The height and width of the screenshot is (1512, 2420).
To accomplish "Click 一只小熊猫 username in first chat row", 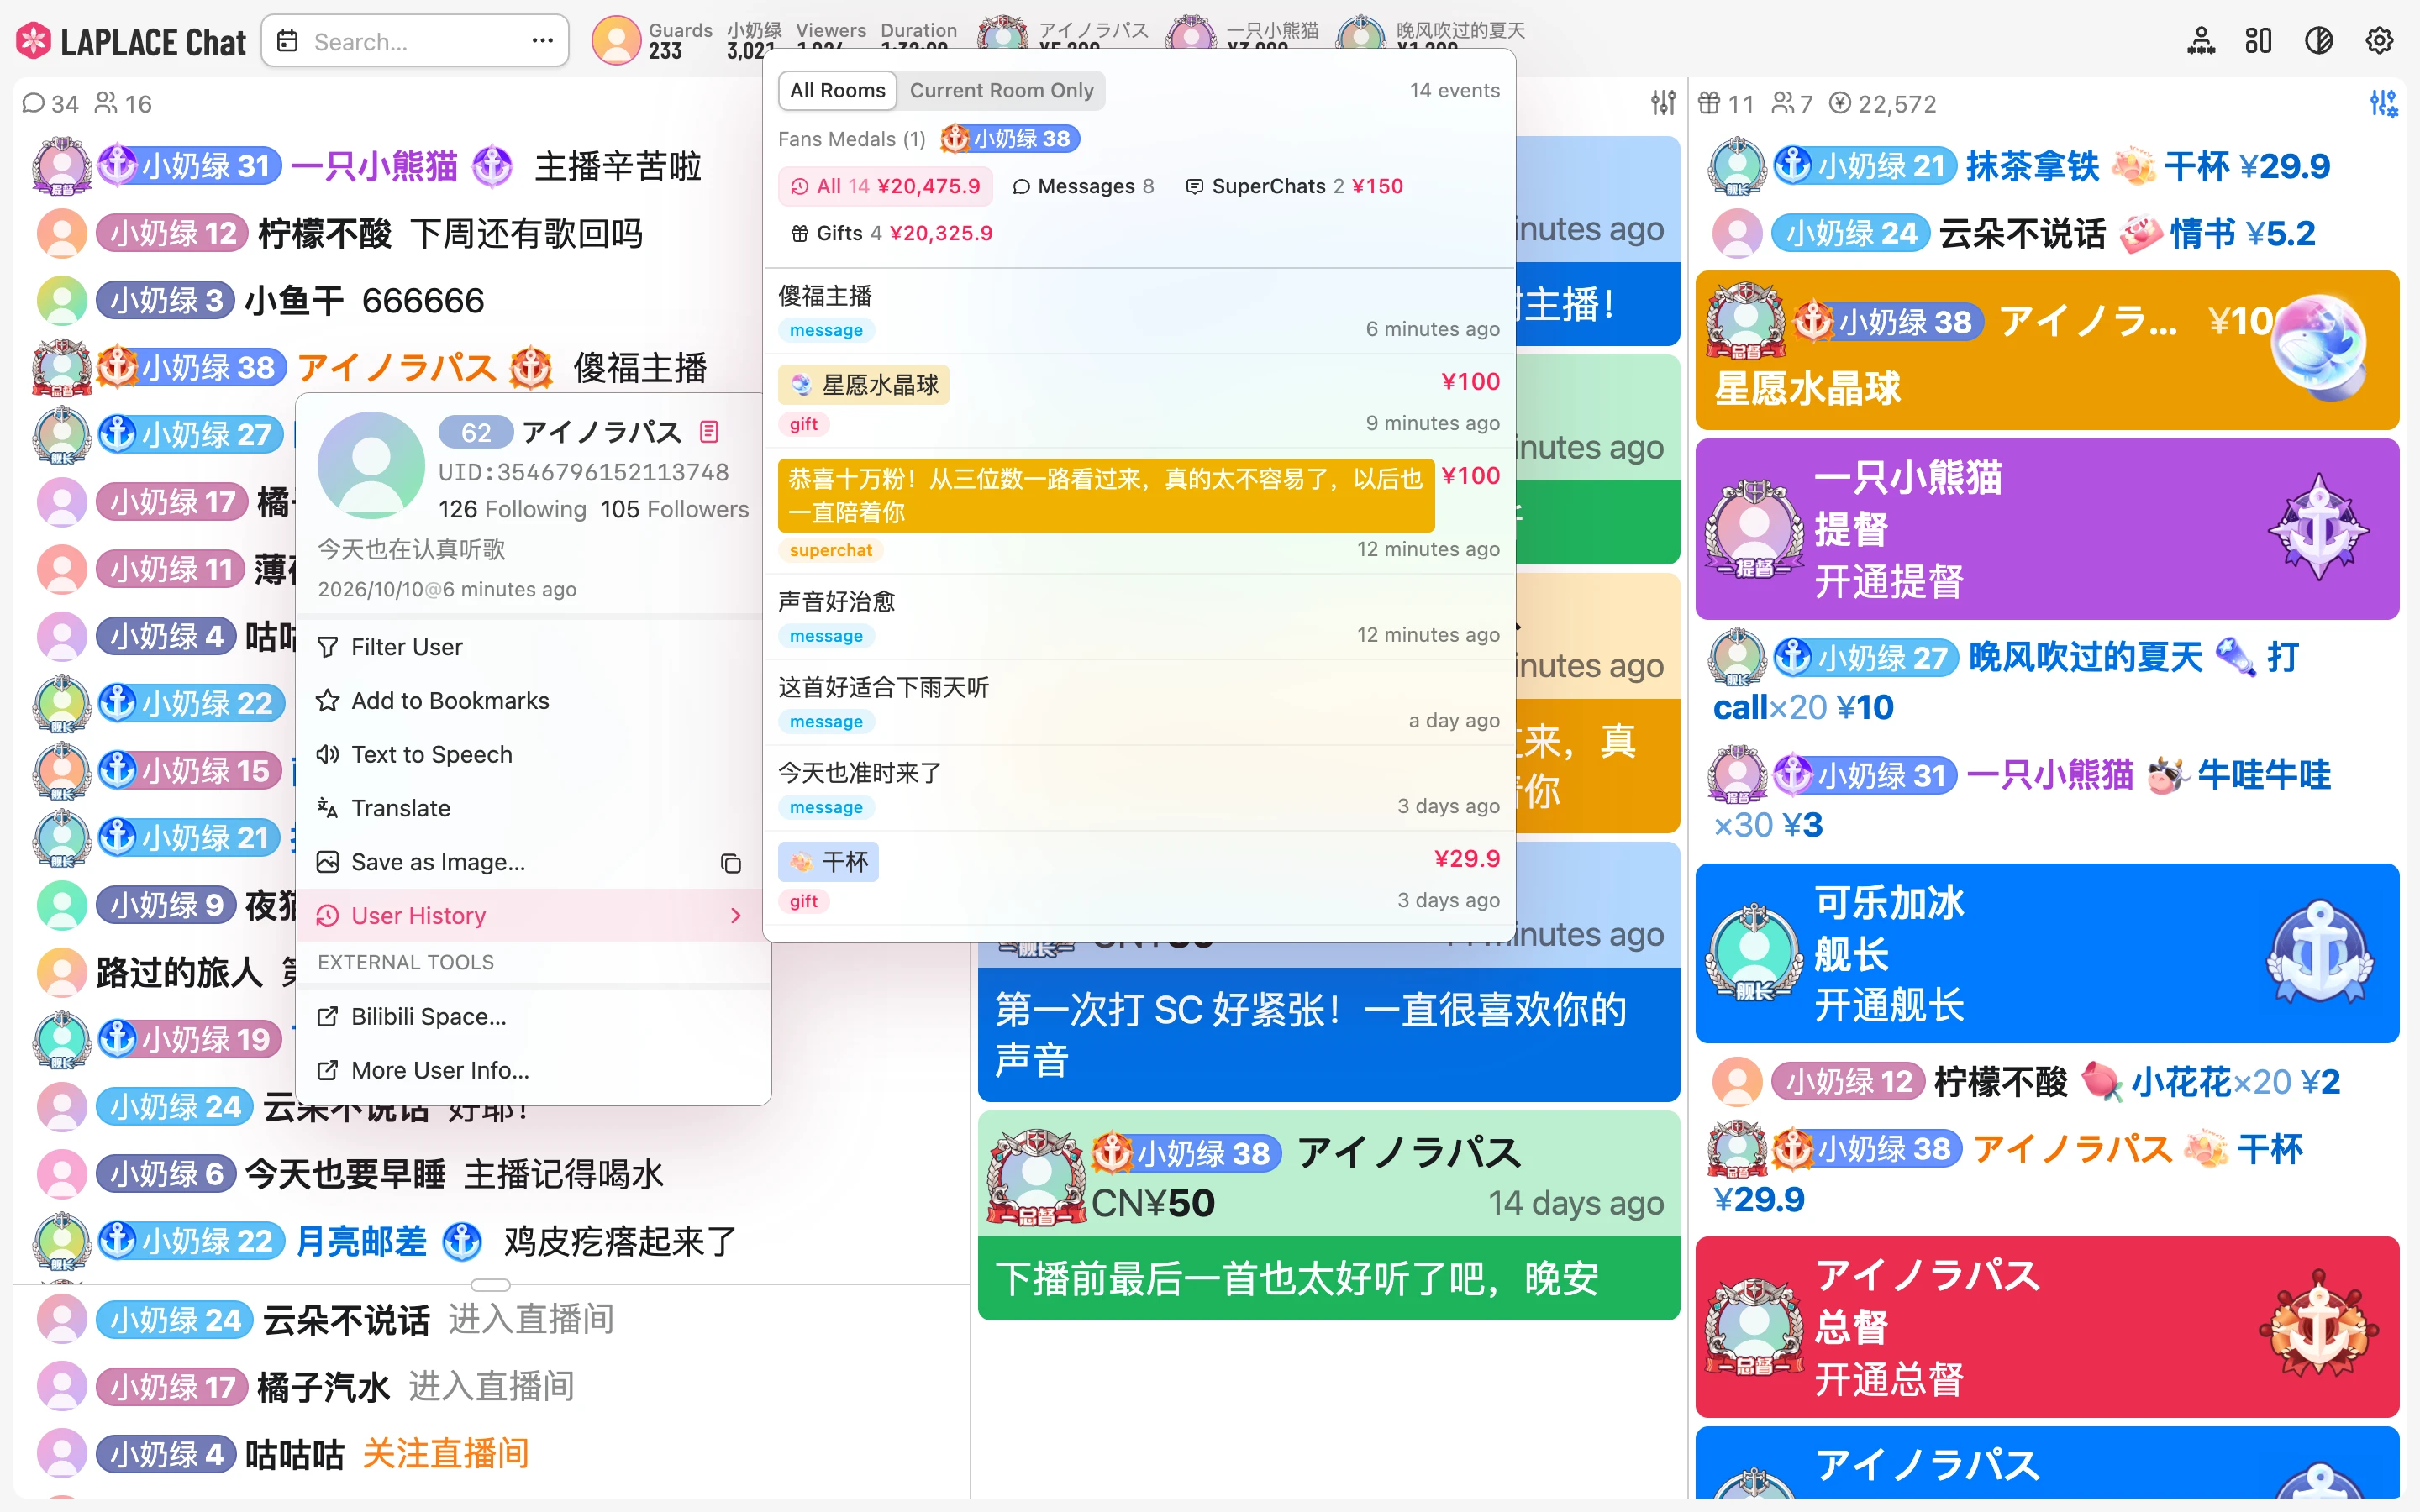I will coord(374,166).
